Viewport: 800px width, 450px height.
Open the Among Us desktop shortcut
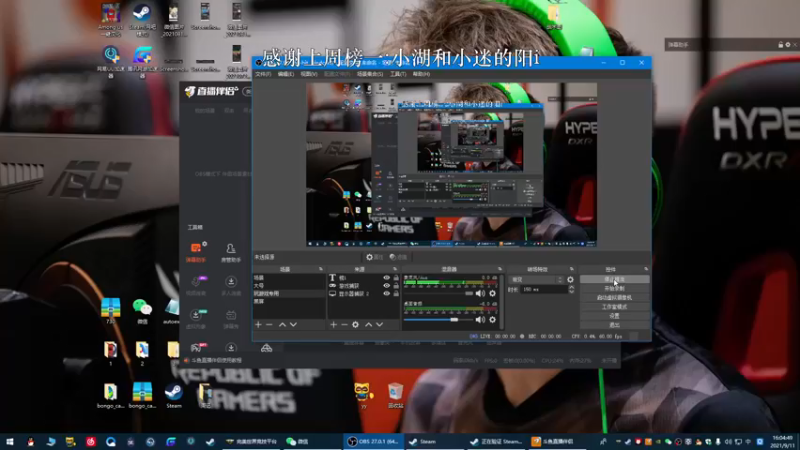coord(111,19)
